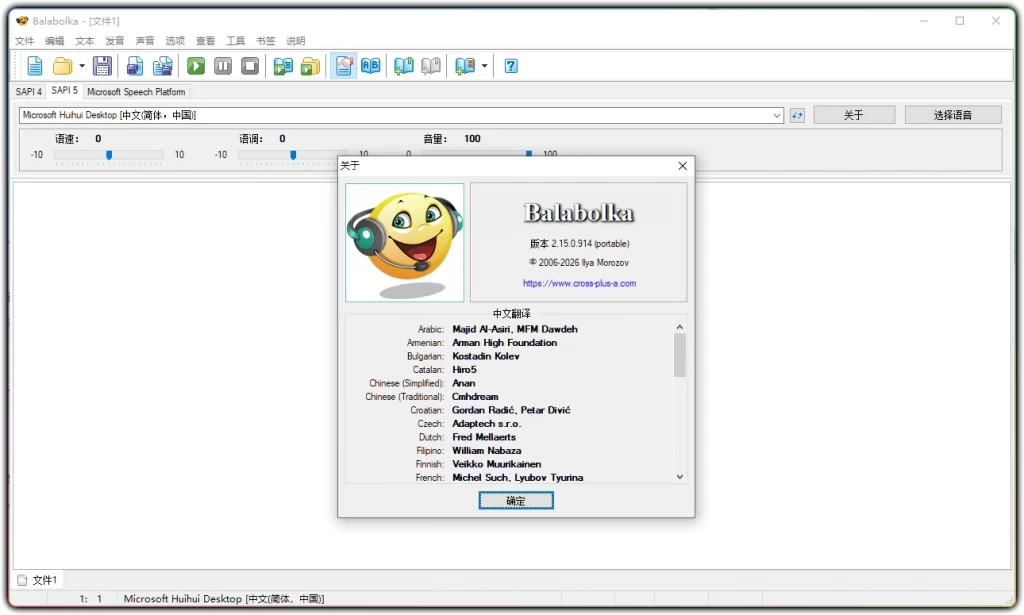Run the AB spelling check tool

(x=369, y=65)
